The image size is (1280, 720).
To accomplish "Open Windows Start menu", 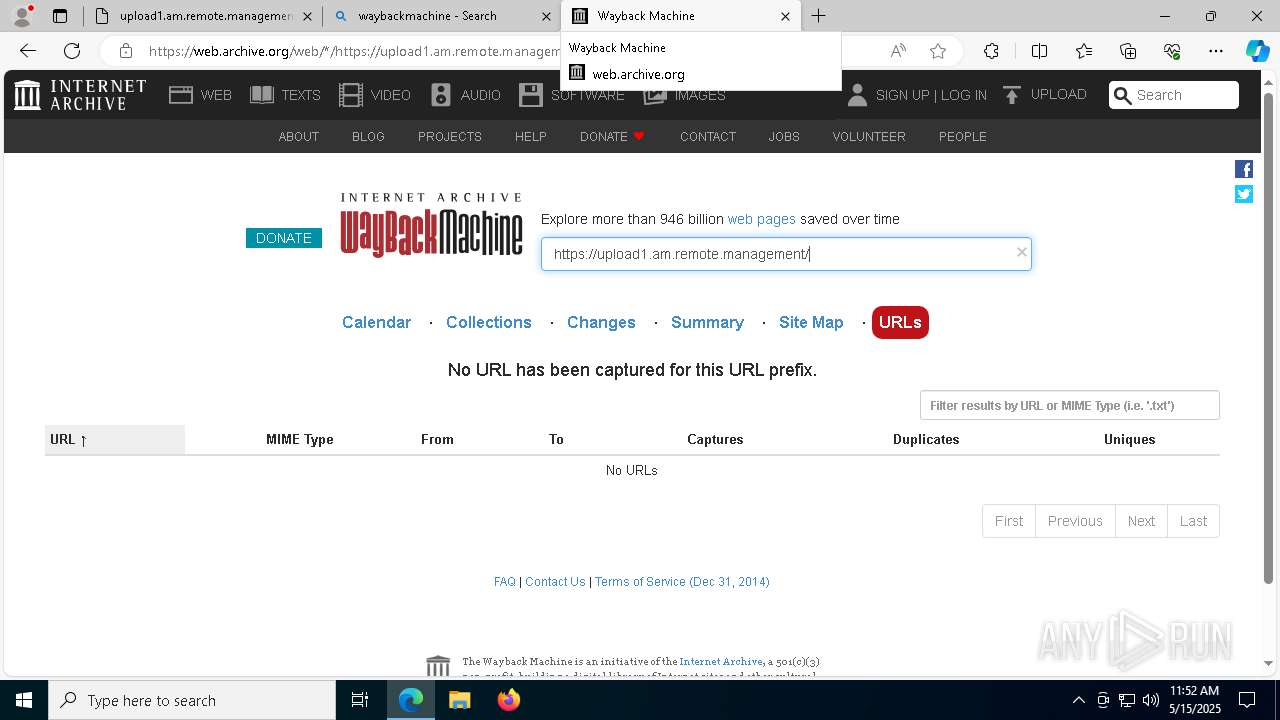I will [24, 700].
